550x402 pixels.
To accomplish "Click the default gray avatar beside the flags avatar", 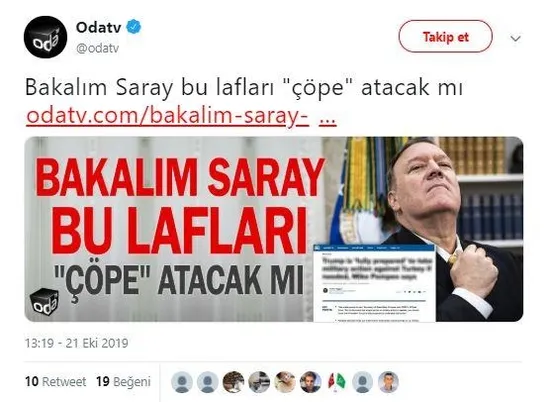I will tap(363, 382).
